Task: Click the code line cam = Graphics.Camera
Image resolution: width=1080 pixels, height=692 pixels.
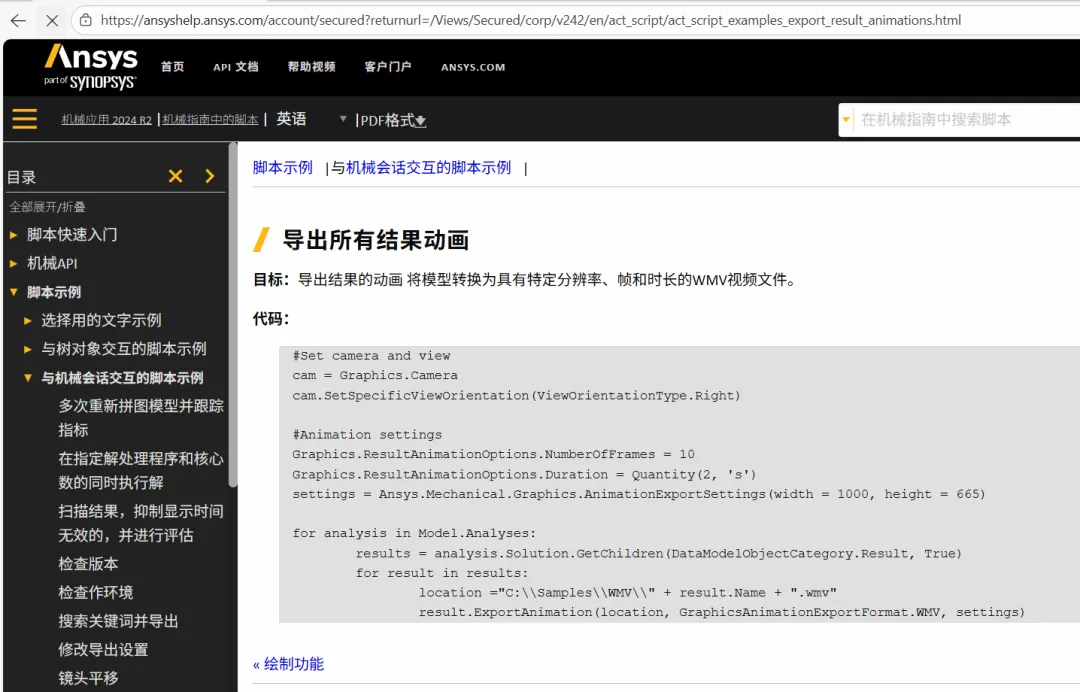Action: tap(375, 376)
